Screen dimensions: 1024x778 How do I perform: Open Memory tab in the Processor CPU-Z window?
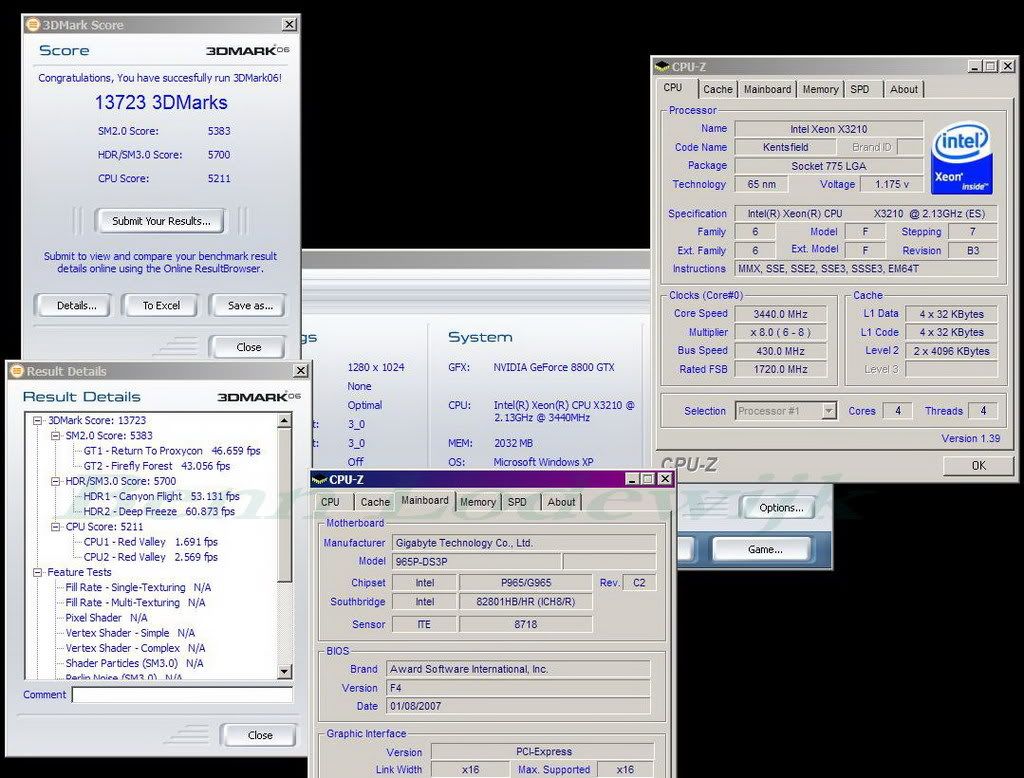820,89
